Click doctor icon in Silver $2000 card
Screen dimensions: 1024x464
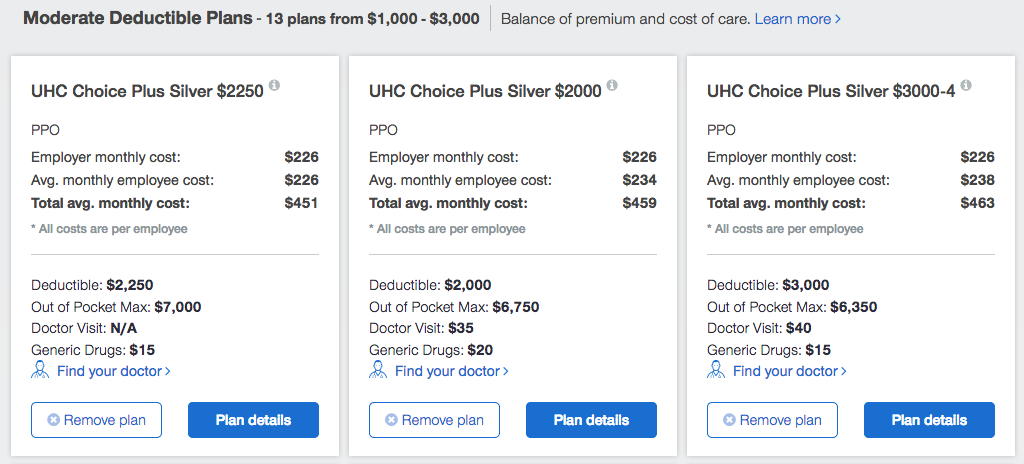coord(378,371)
